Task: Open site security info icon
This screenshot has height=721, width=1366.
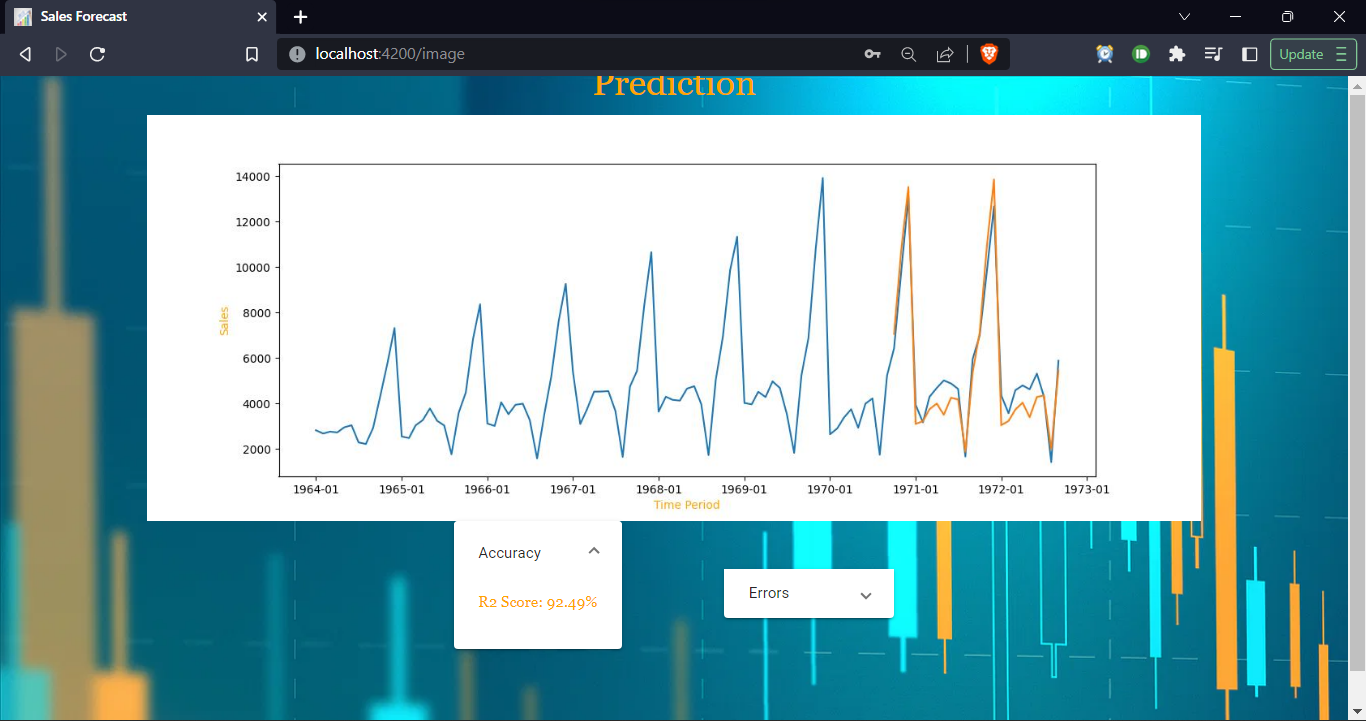Action: (x=297, y=54)
